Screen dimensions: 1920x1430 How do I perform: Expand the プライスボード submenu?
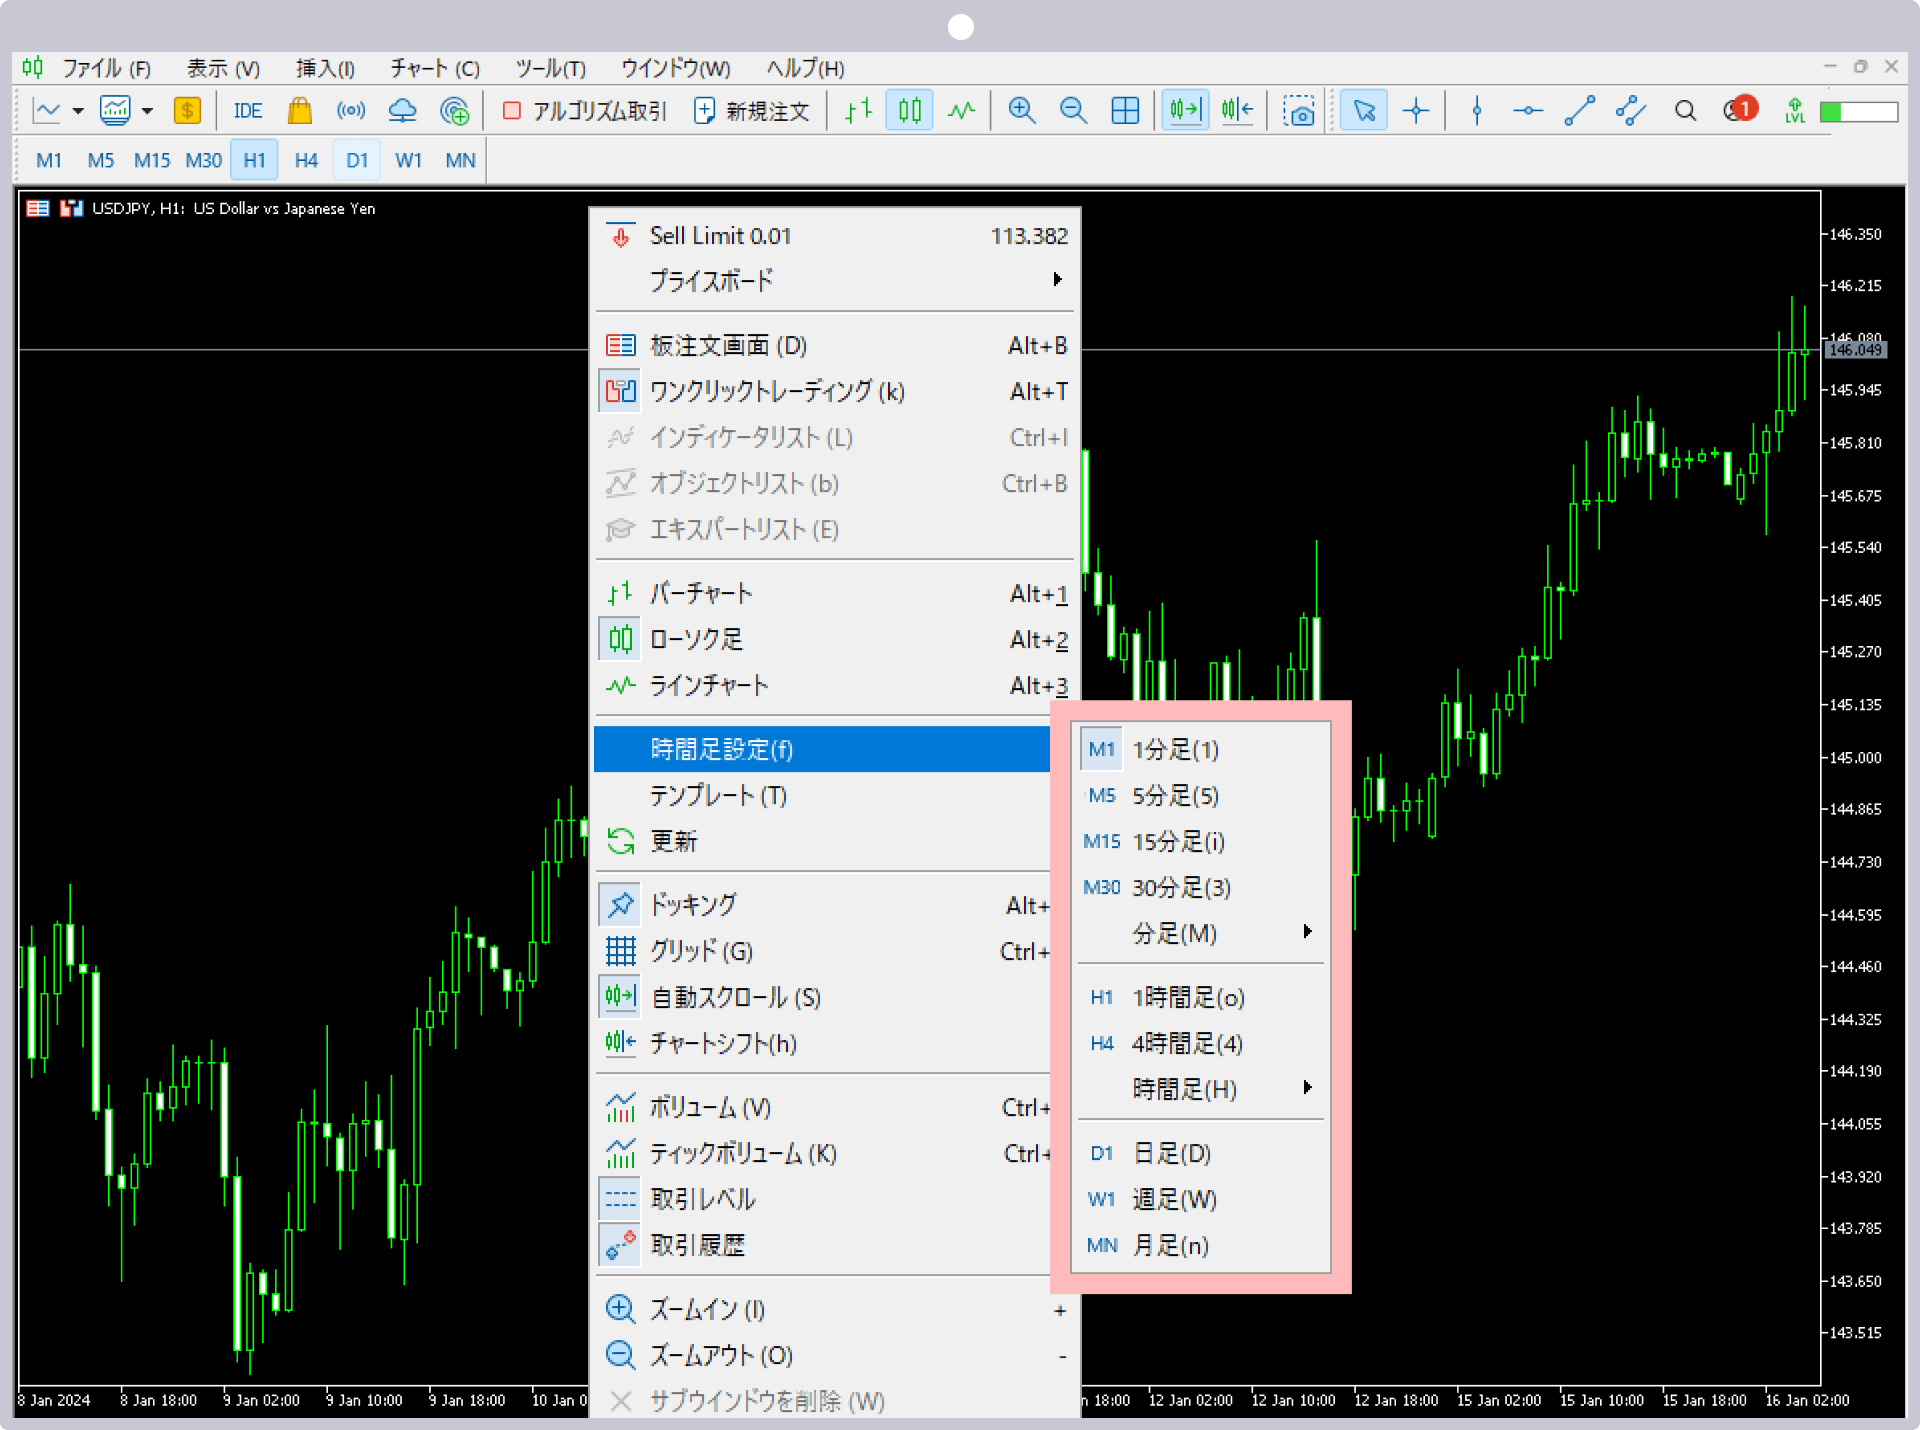click(835, 281)
